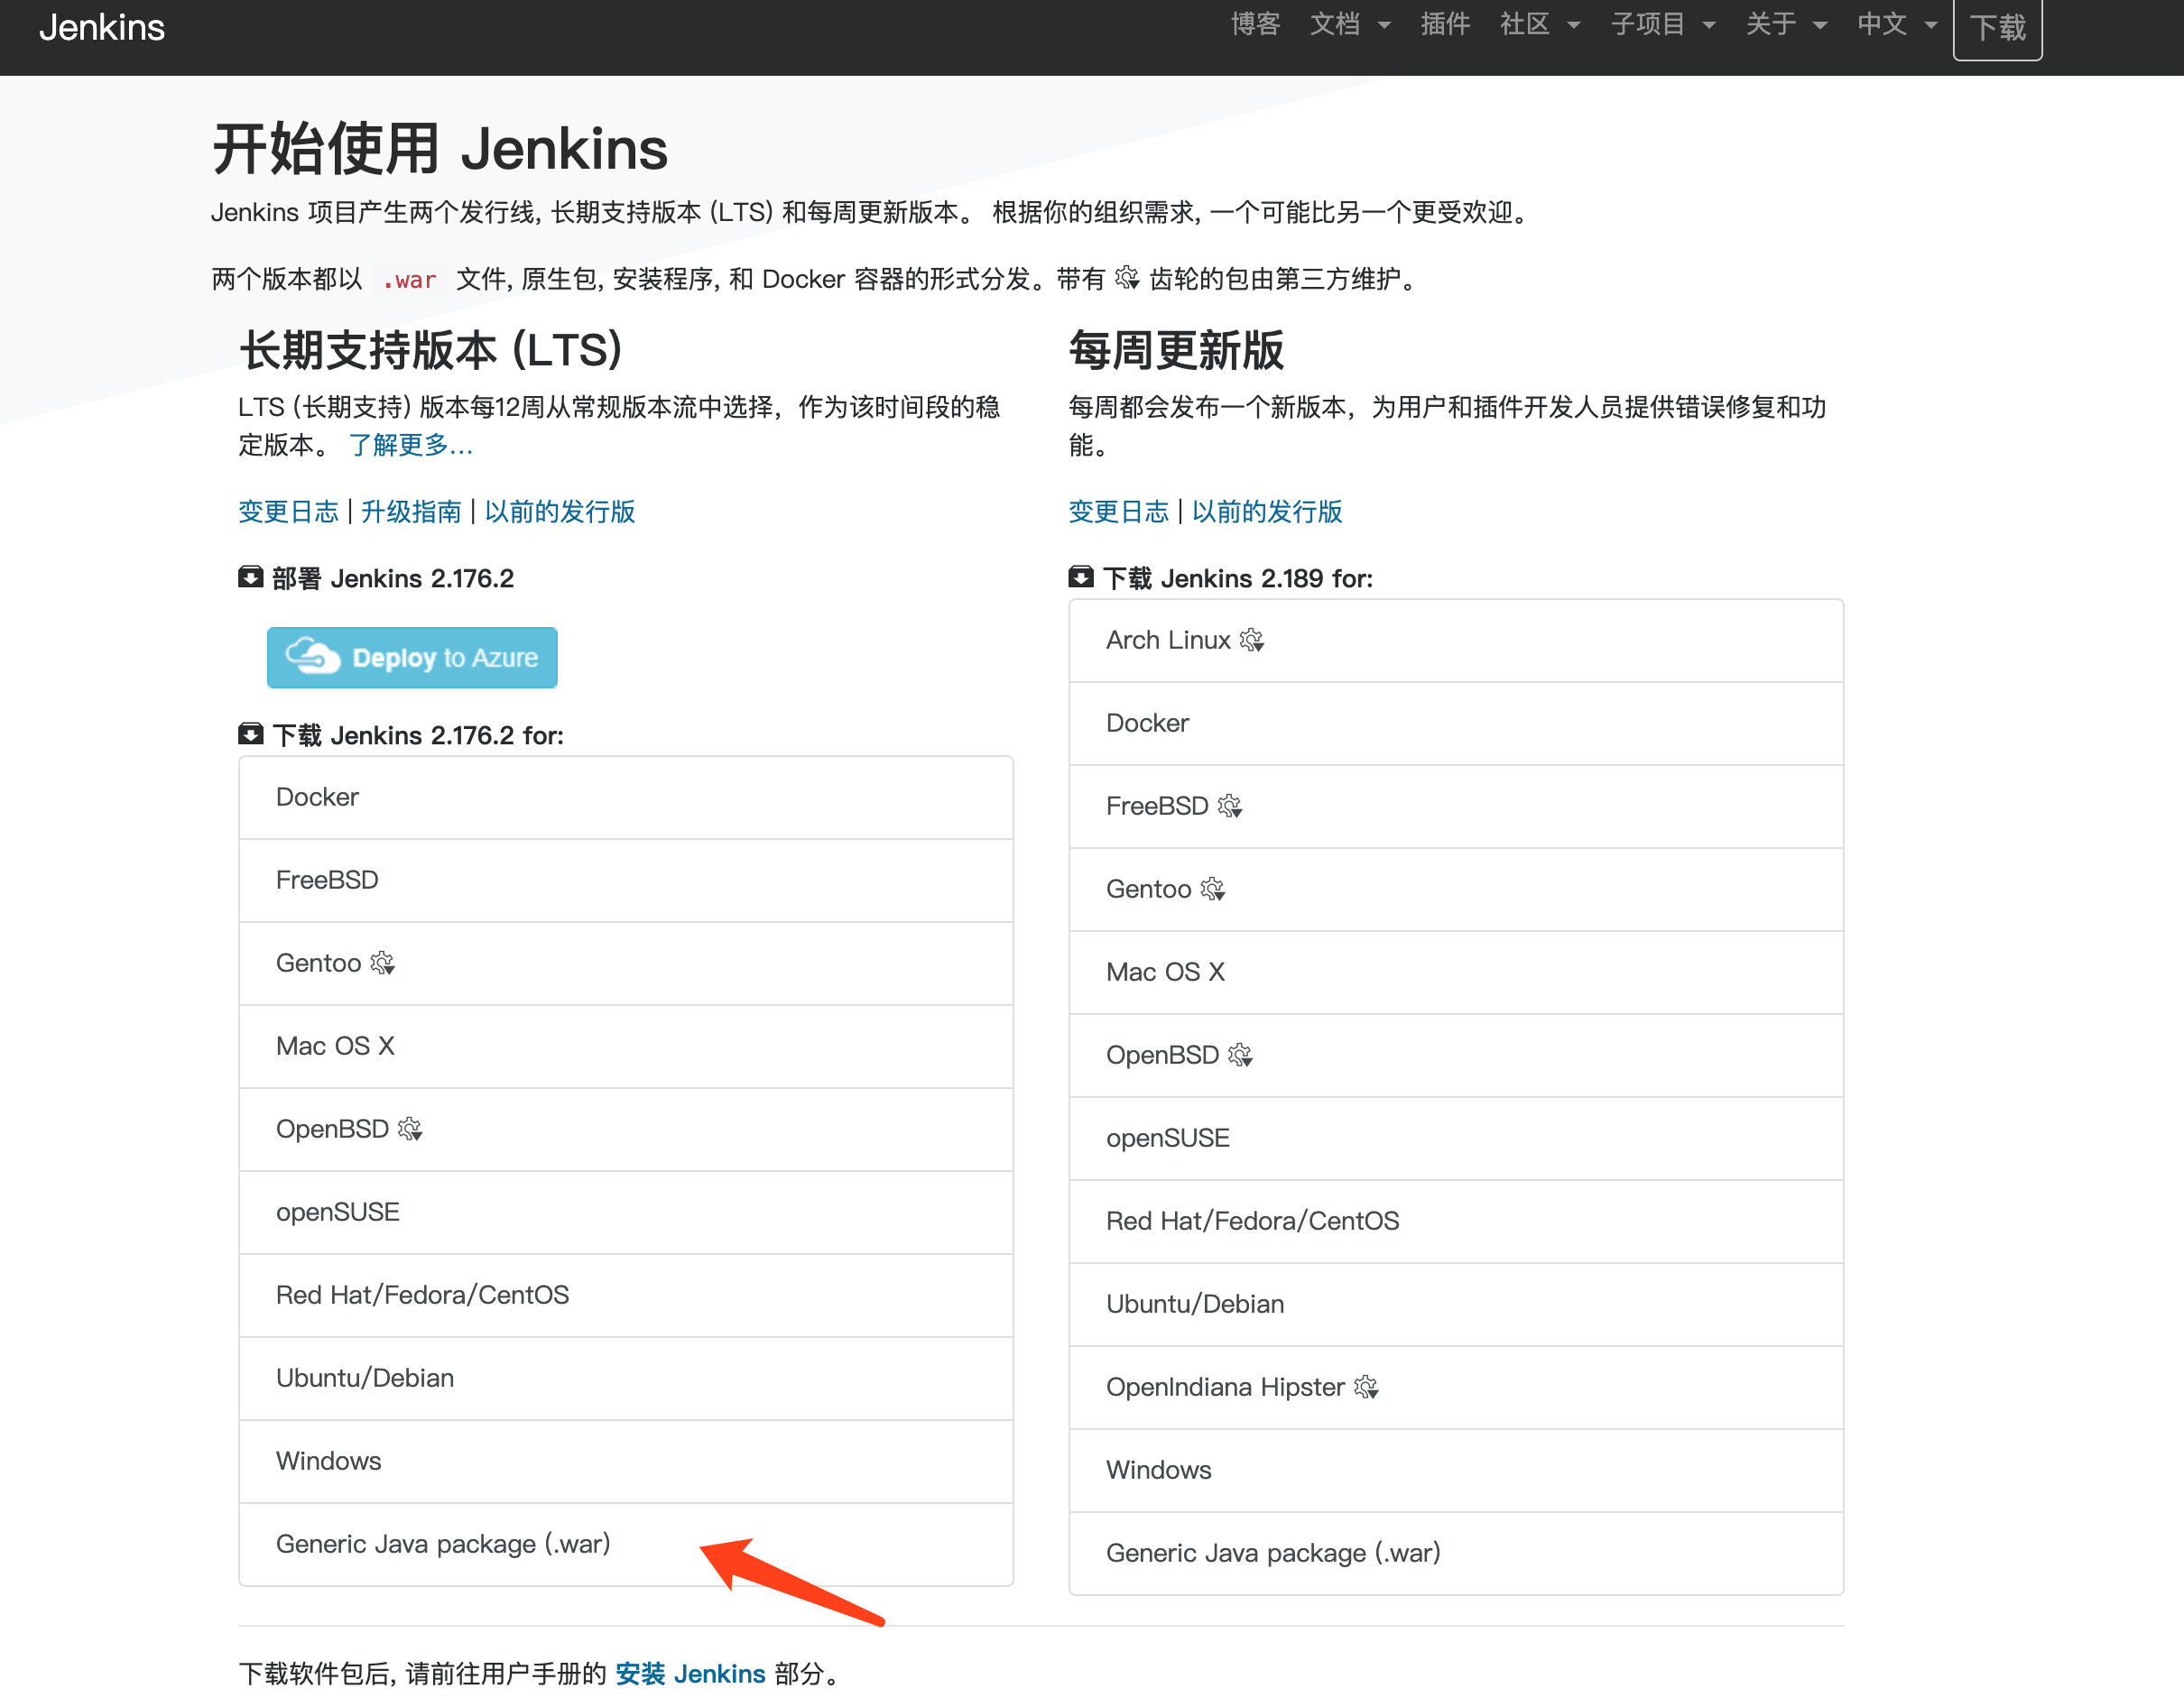Select LTS Red Hat/Fedora/CentOS download

[x=626, y=1295]
